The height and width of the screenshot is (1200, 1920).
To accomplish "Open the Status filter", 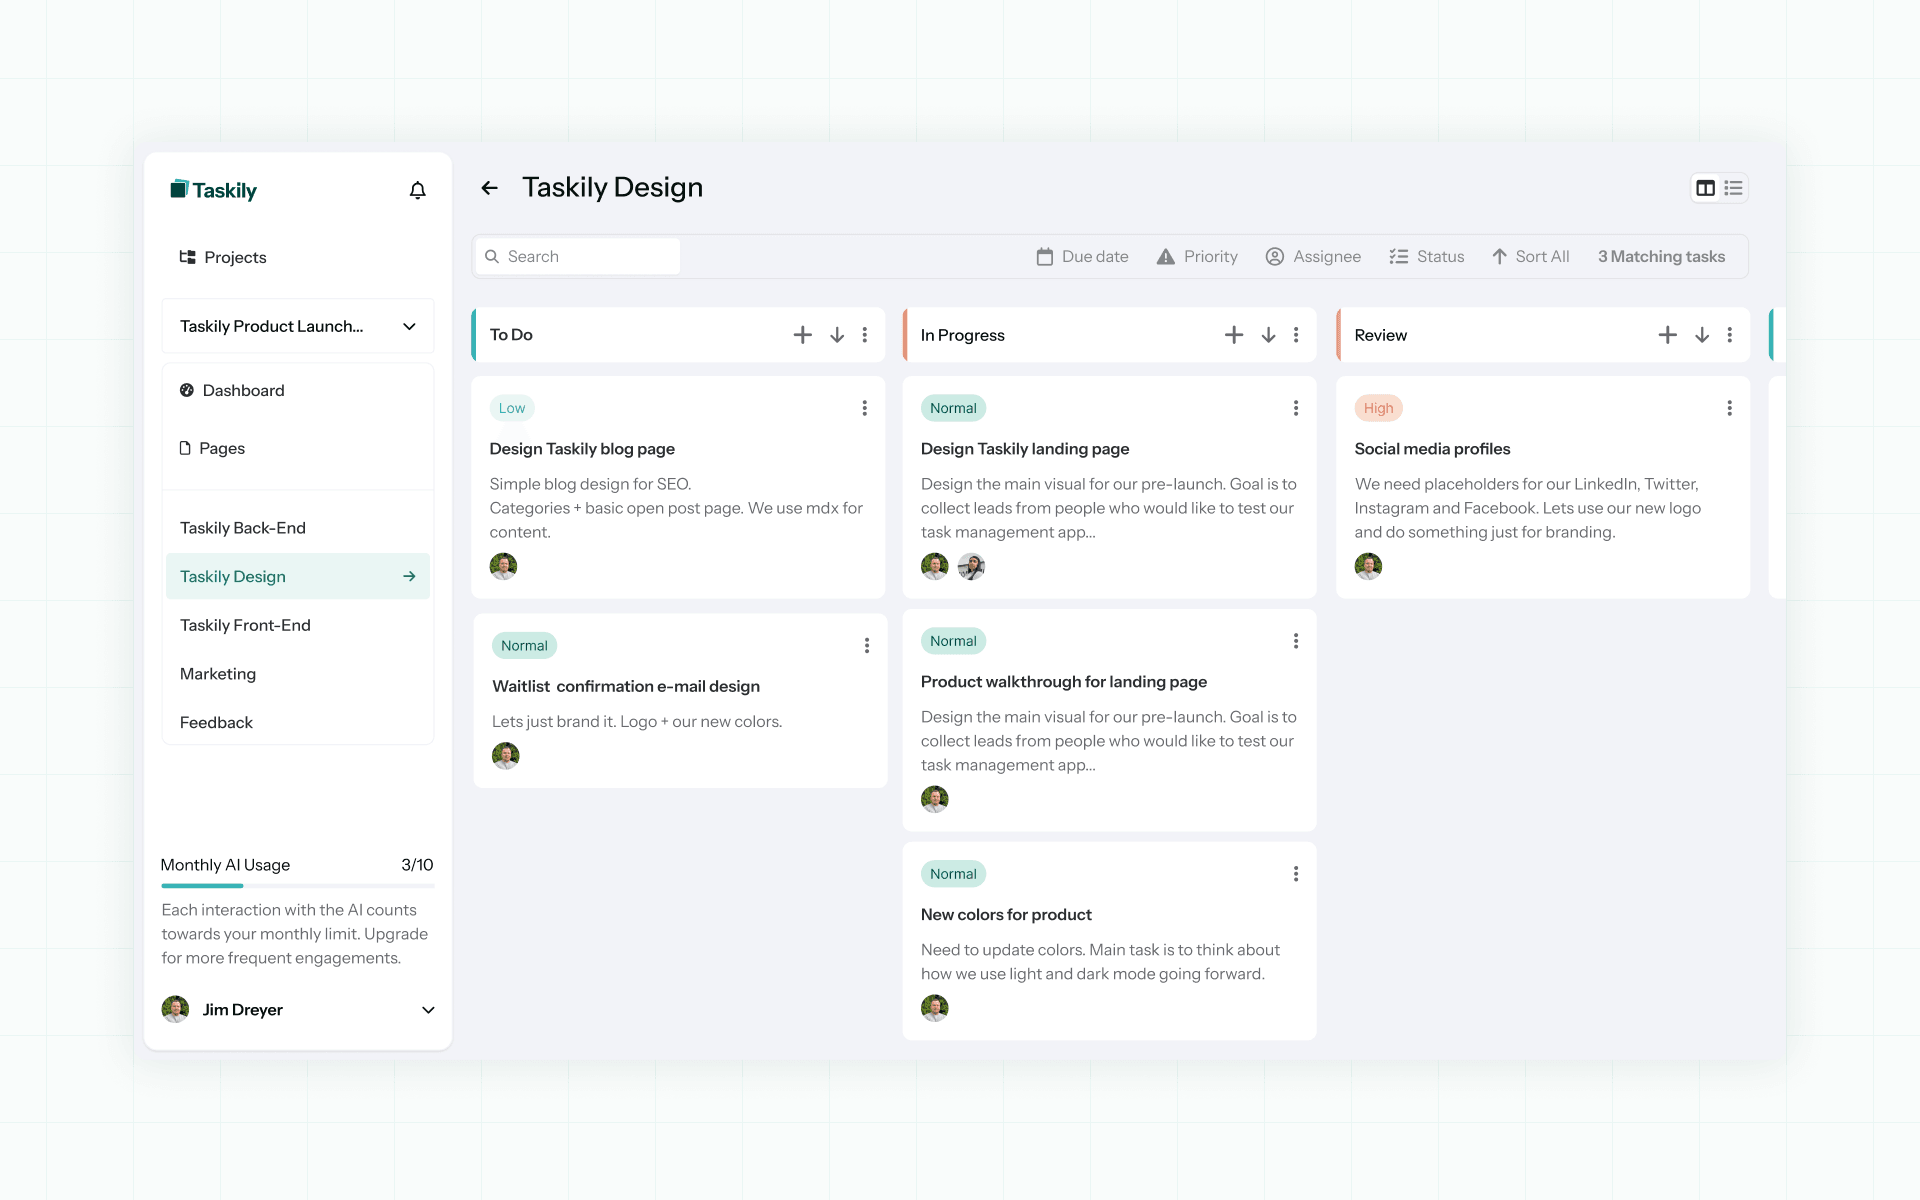I will click(1427, 256).
